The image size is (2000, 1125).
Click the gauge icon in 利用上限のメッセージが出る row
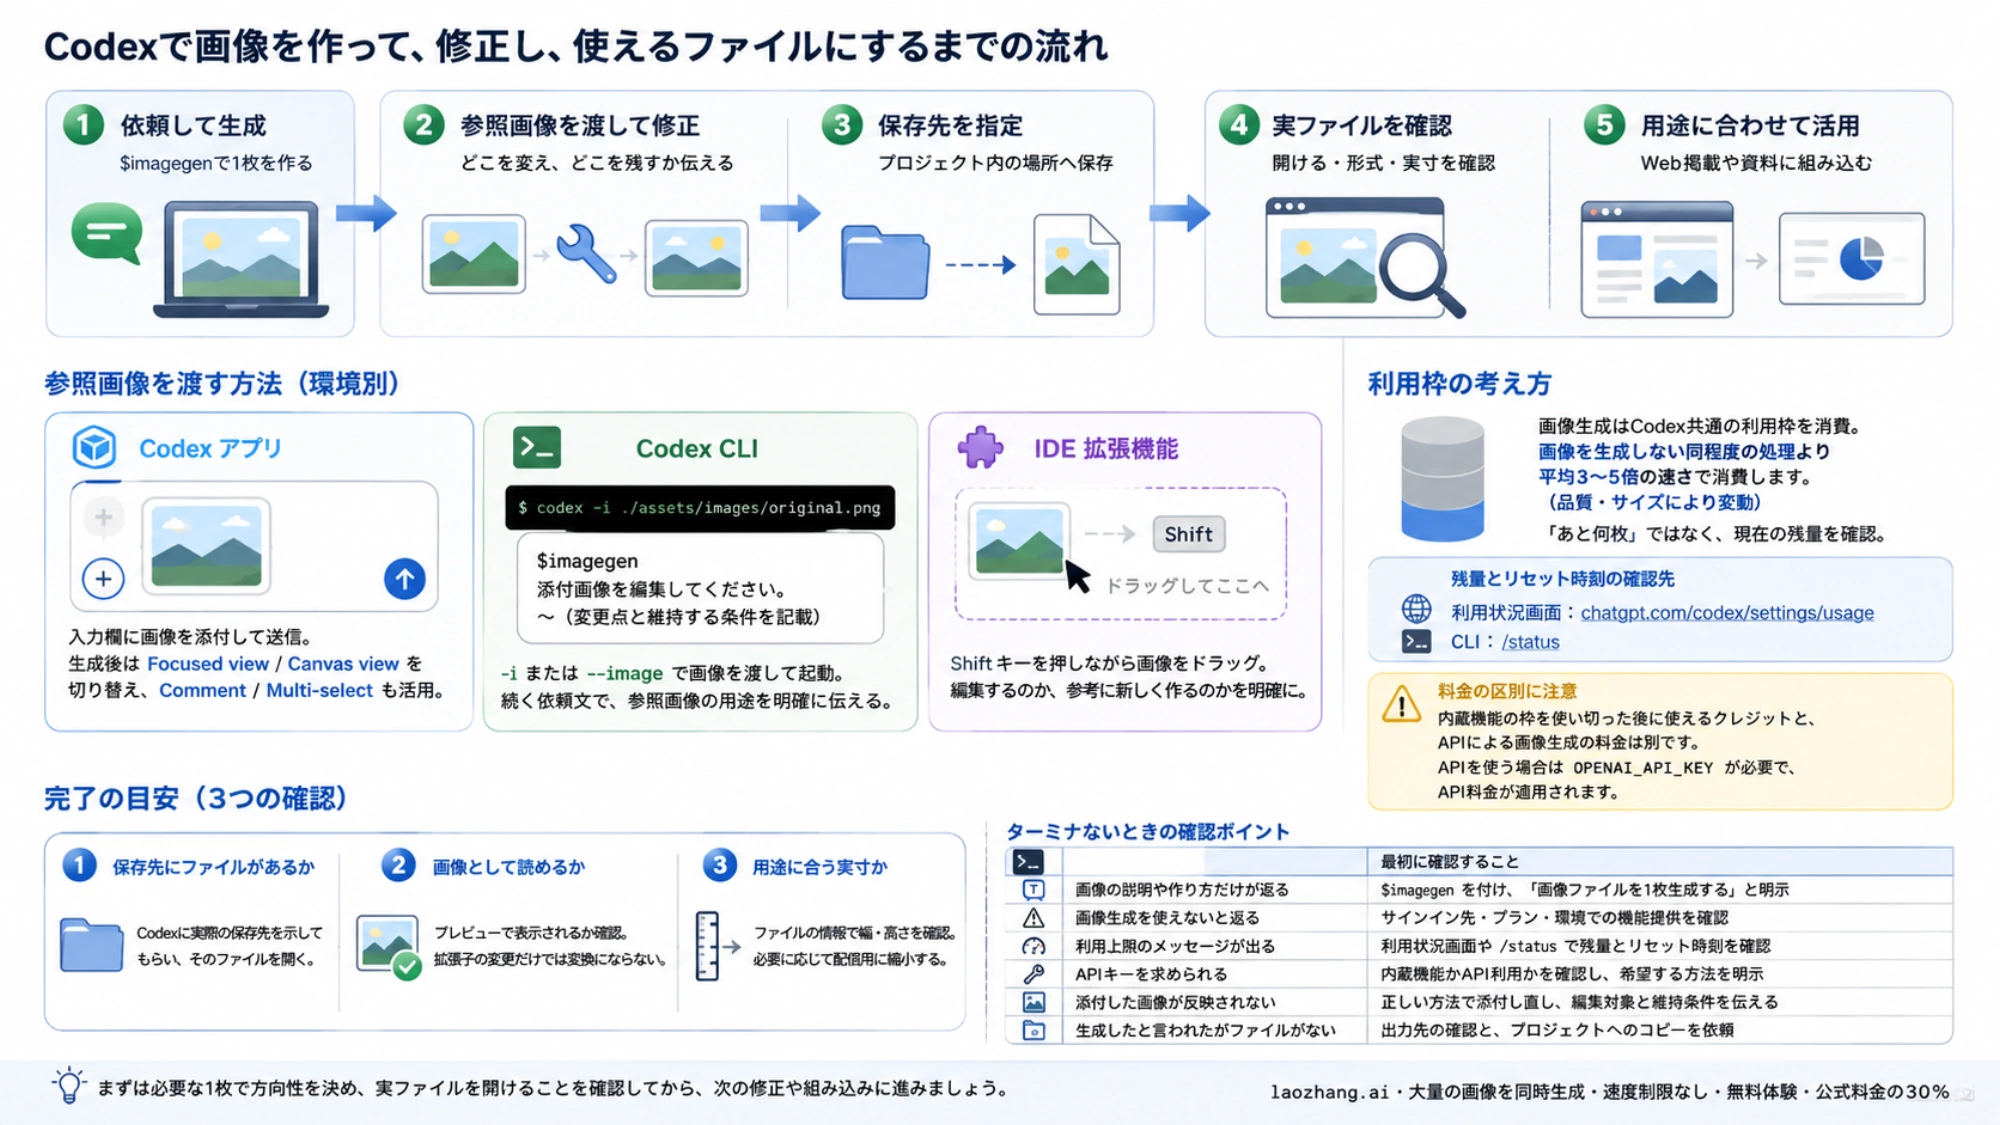(1033, 946)
